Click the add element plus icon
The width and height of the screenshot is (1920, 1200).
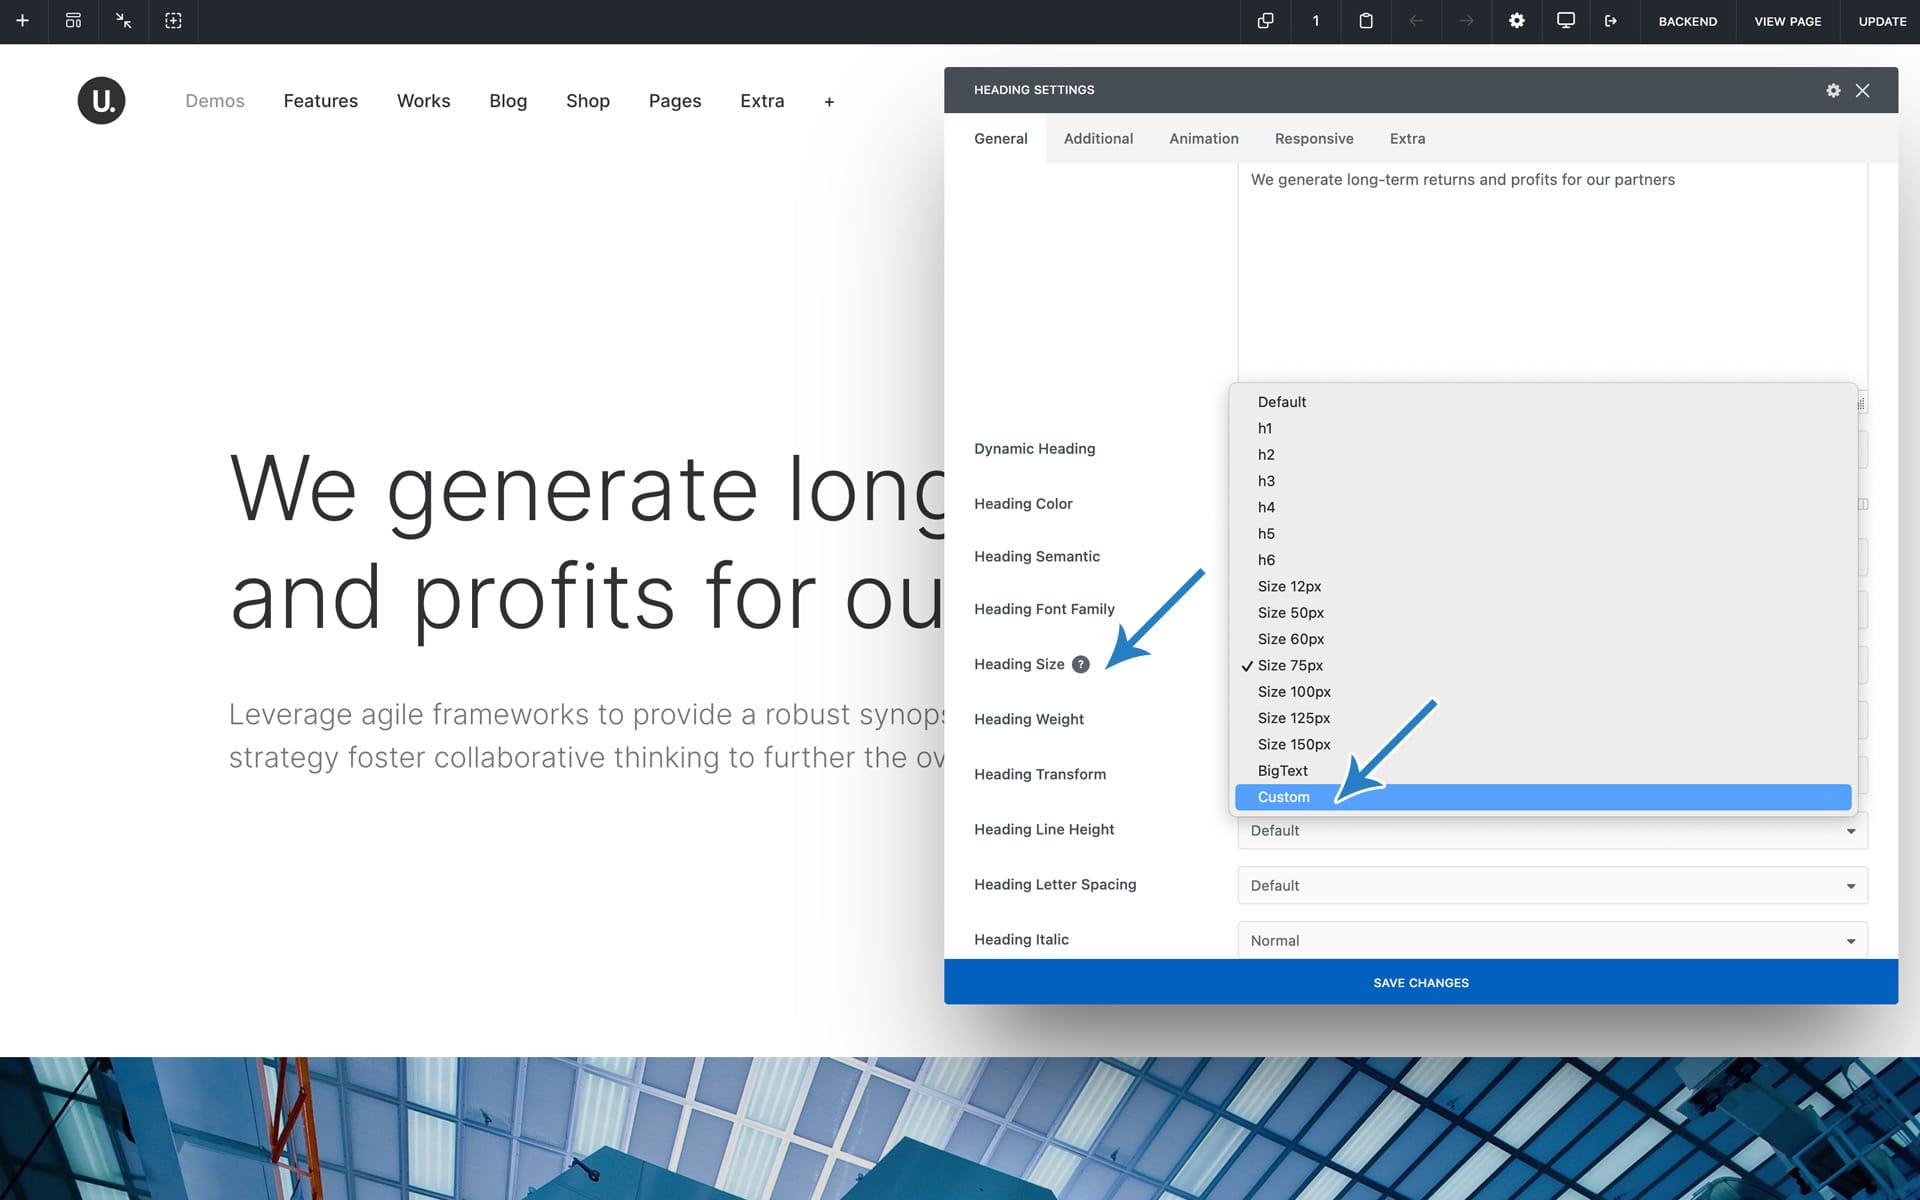[x=22, y=21]
